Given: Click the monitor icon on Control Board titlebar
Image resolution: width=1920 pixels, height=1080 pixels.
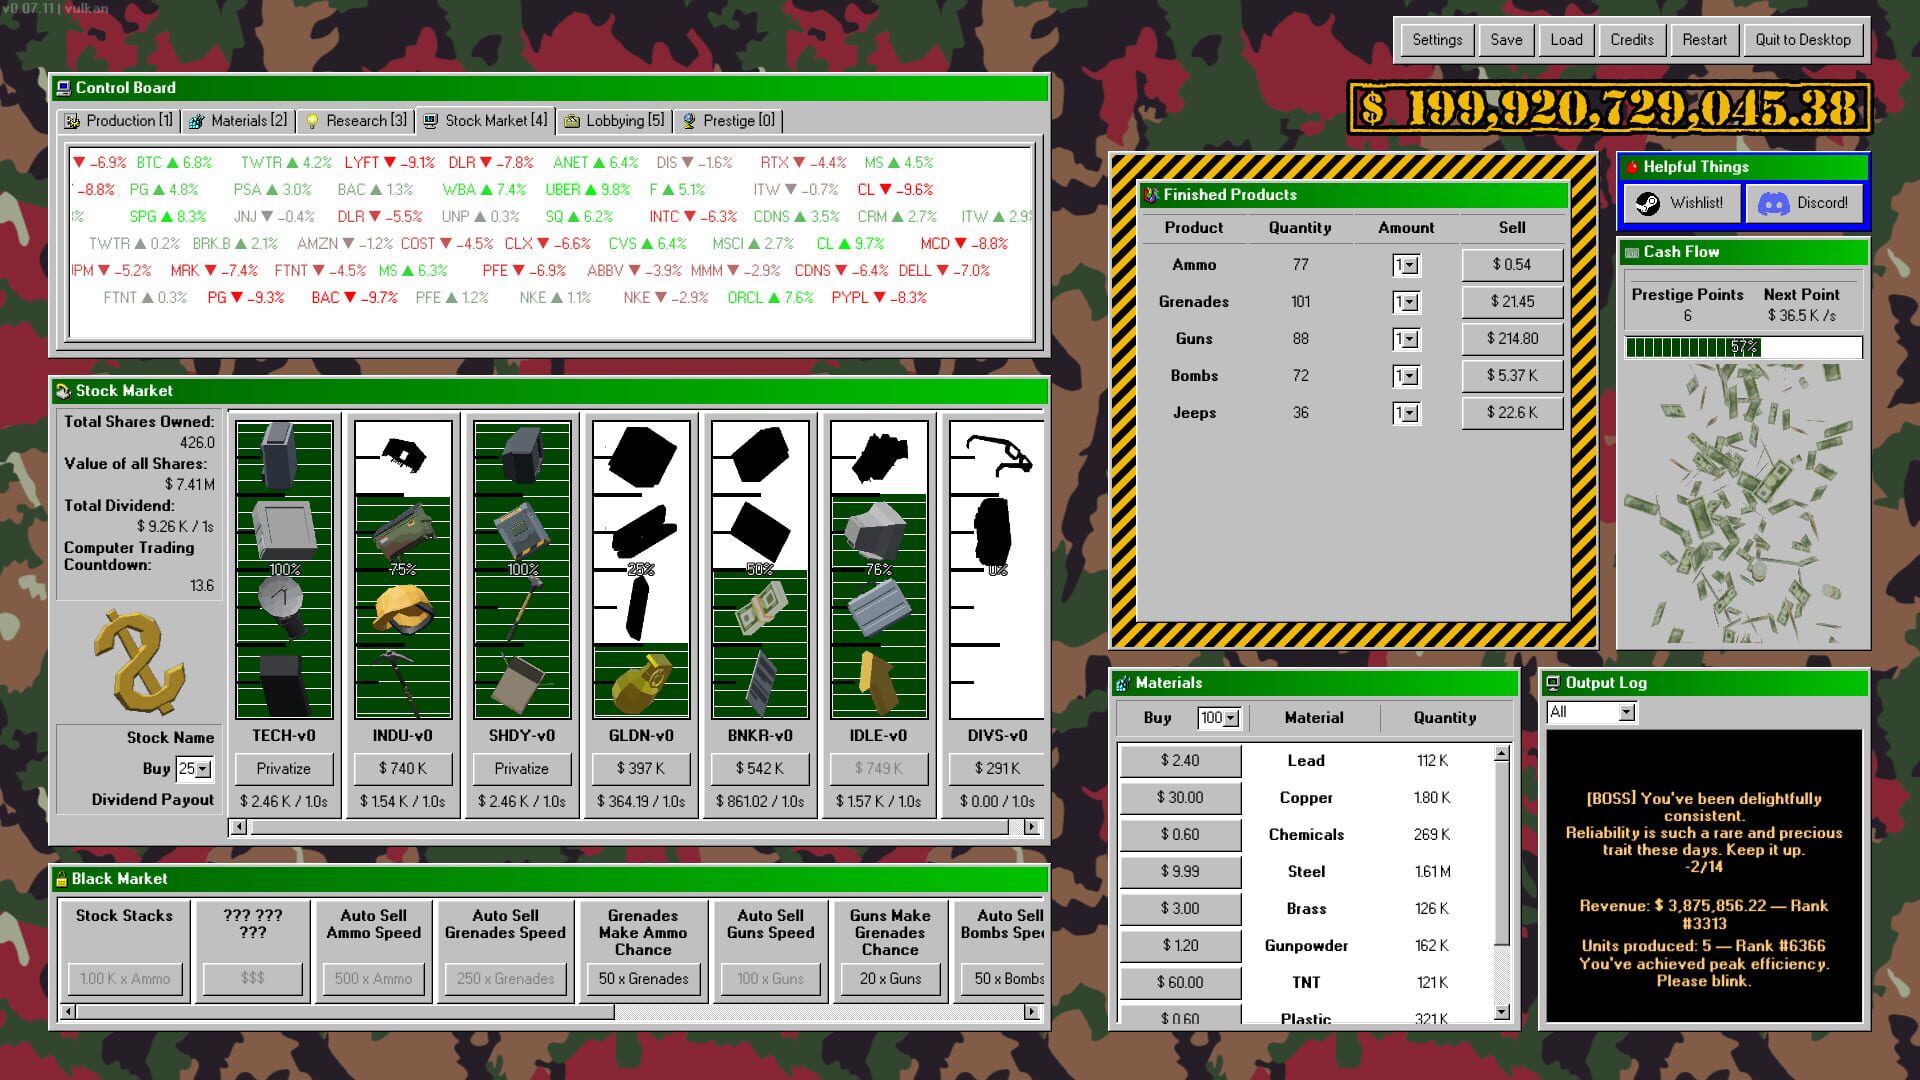Looking at the screenshot, I should pyautogui.click(x=63, y=87).
